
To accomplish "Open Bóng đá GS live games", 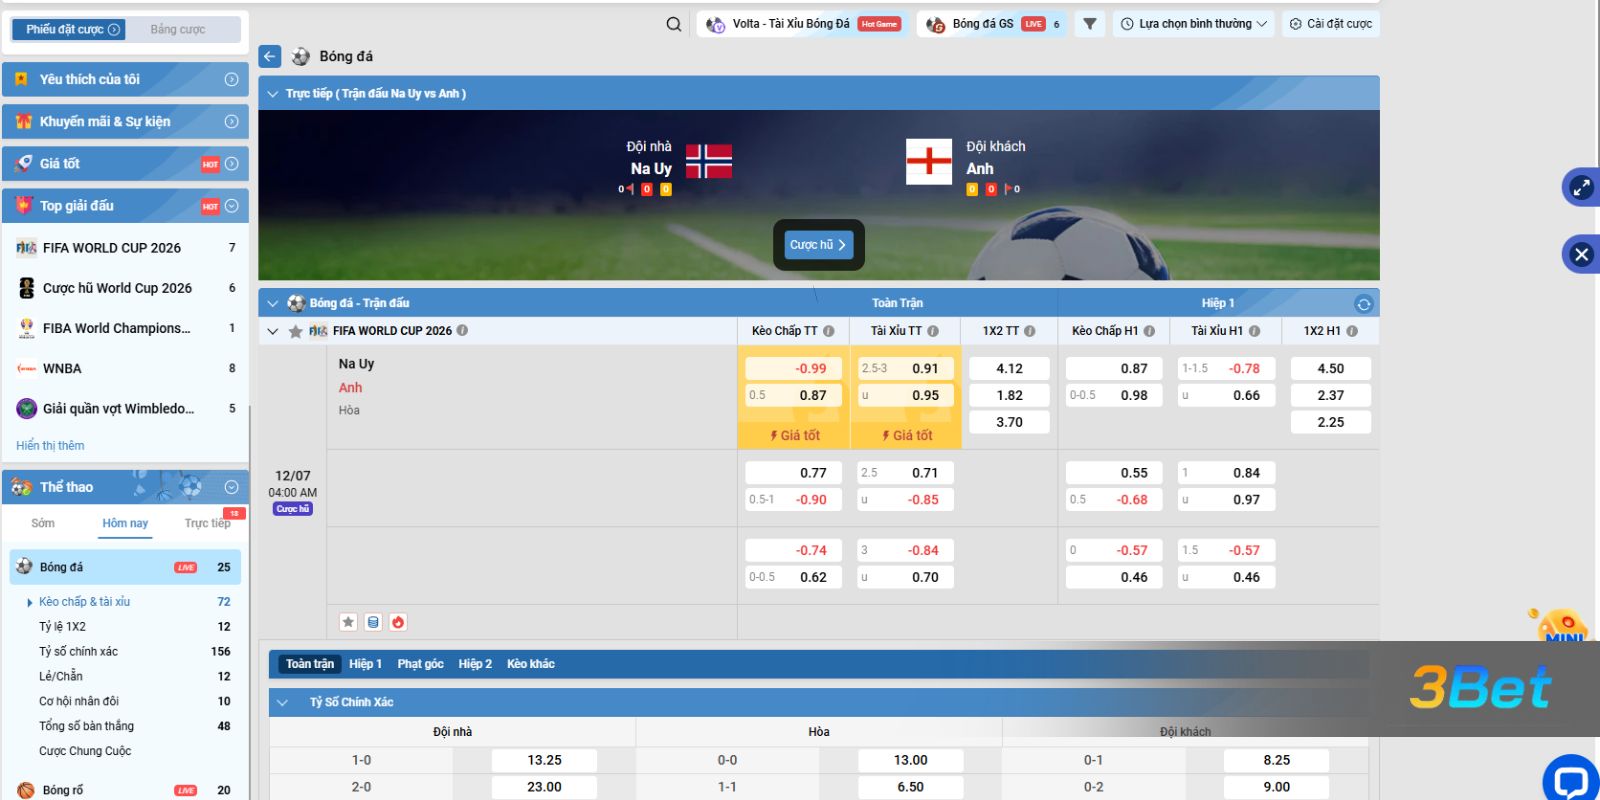I will click(x=993, y=24).
